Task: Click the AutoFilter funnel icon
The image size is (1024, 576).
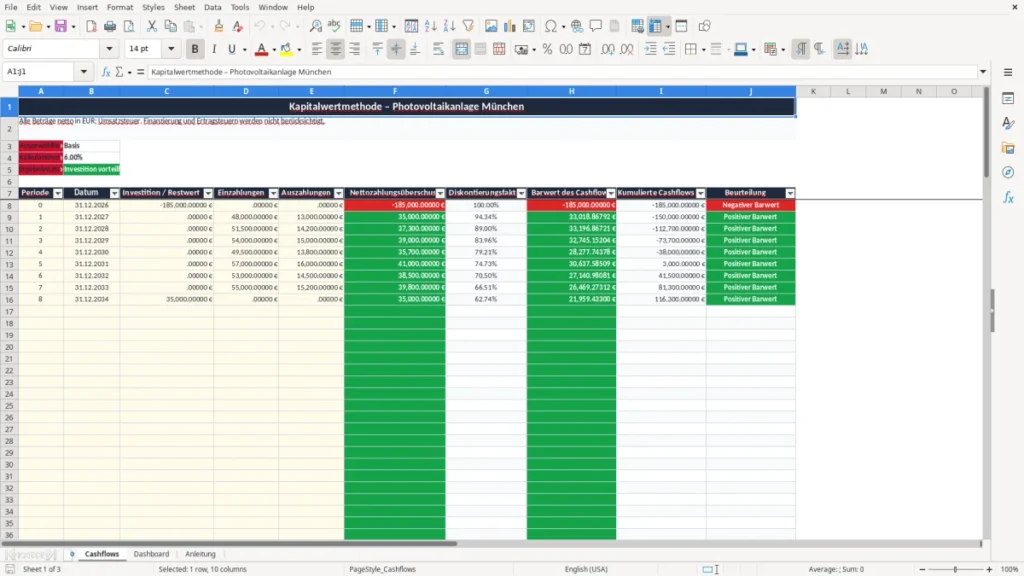Action: [468, 26]
